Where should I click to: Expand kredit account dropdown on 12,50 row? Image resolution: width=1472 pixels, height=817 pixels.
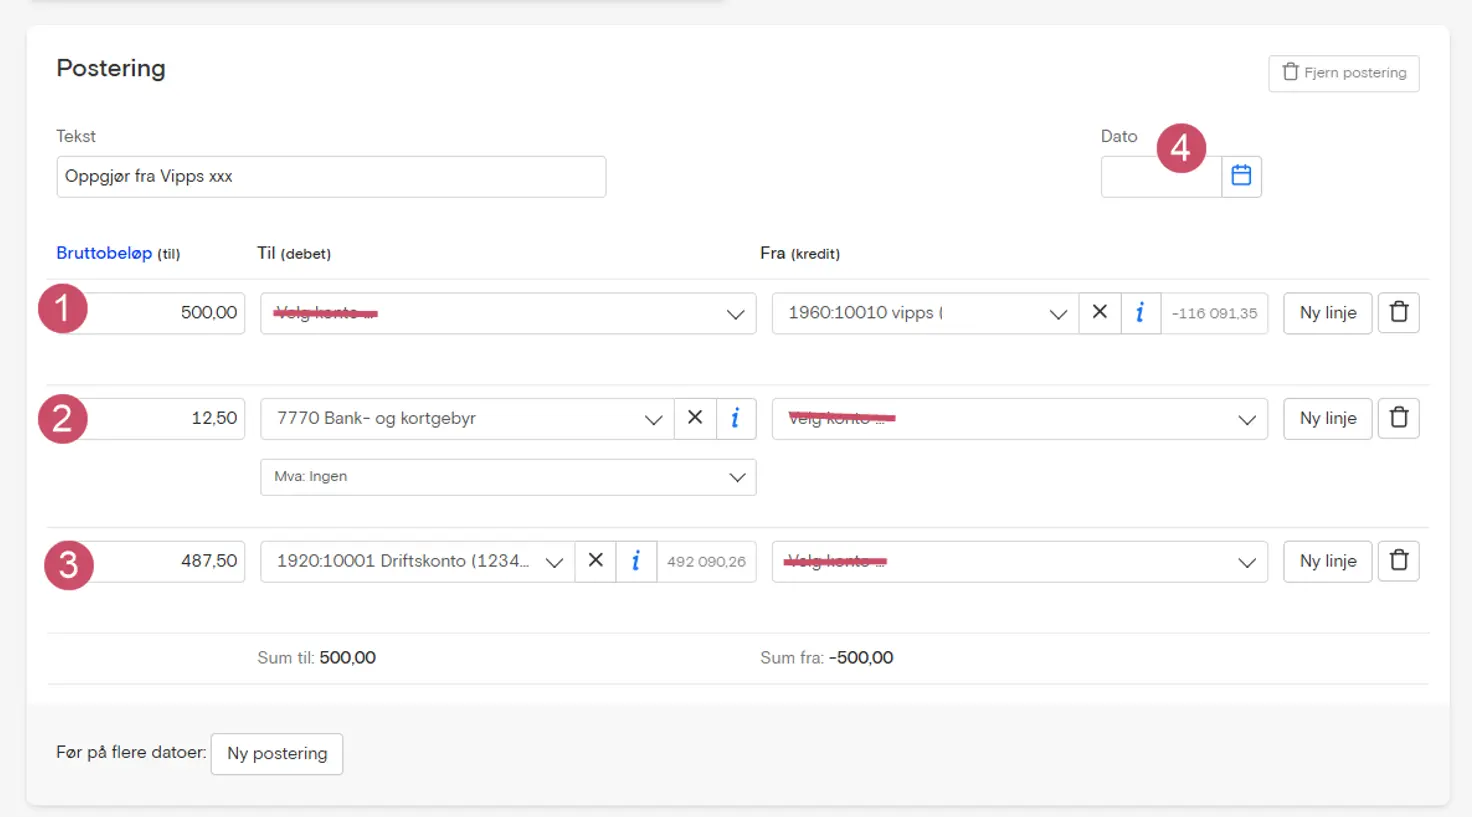[x=1019, y=419]
